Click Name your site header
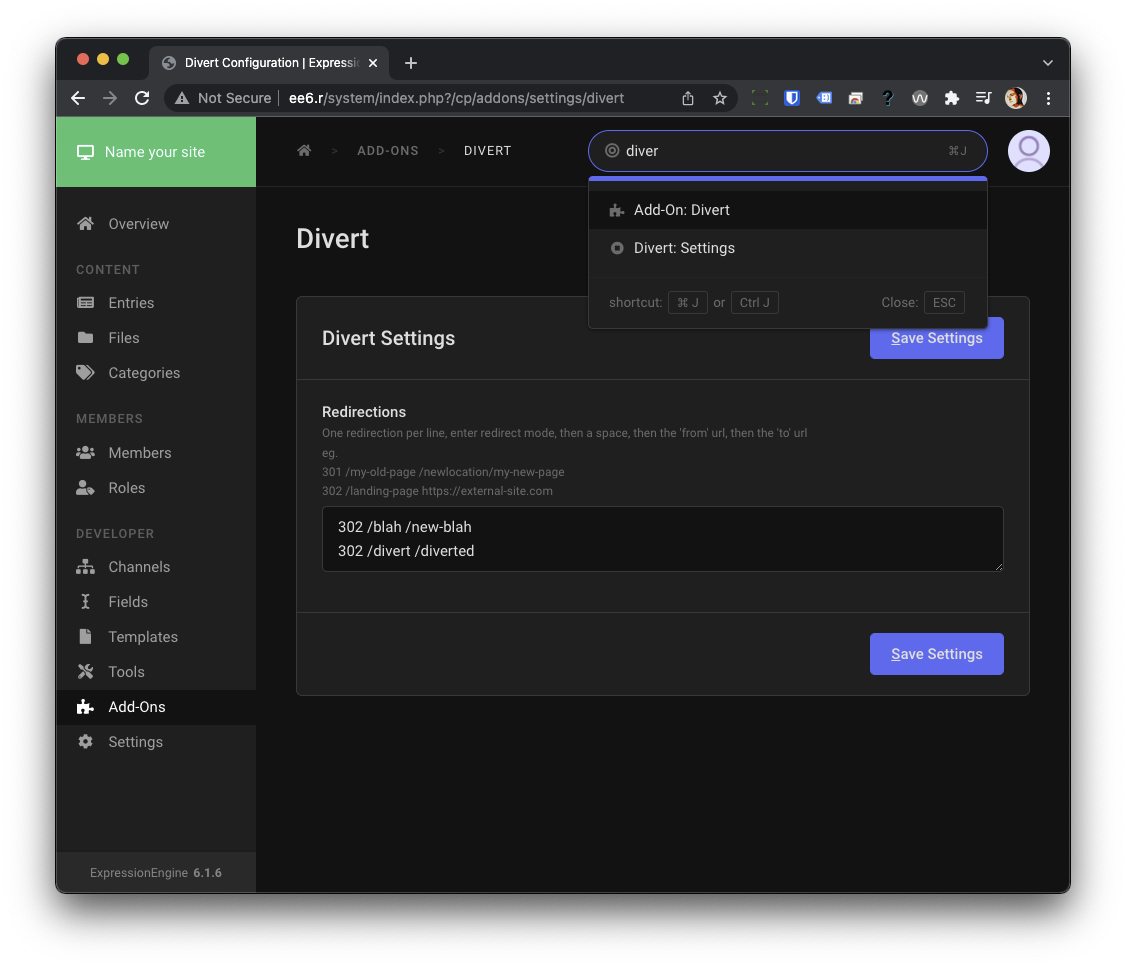Screen dimensions: 1126x967 point(156,152)
